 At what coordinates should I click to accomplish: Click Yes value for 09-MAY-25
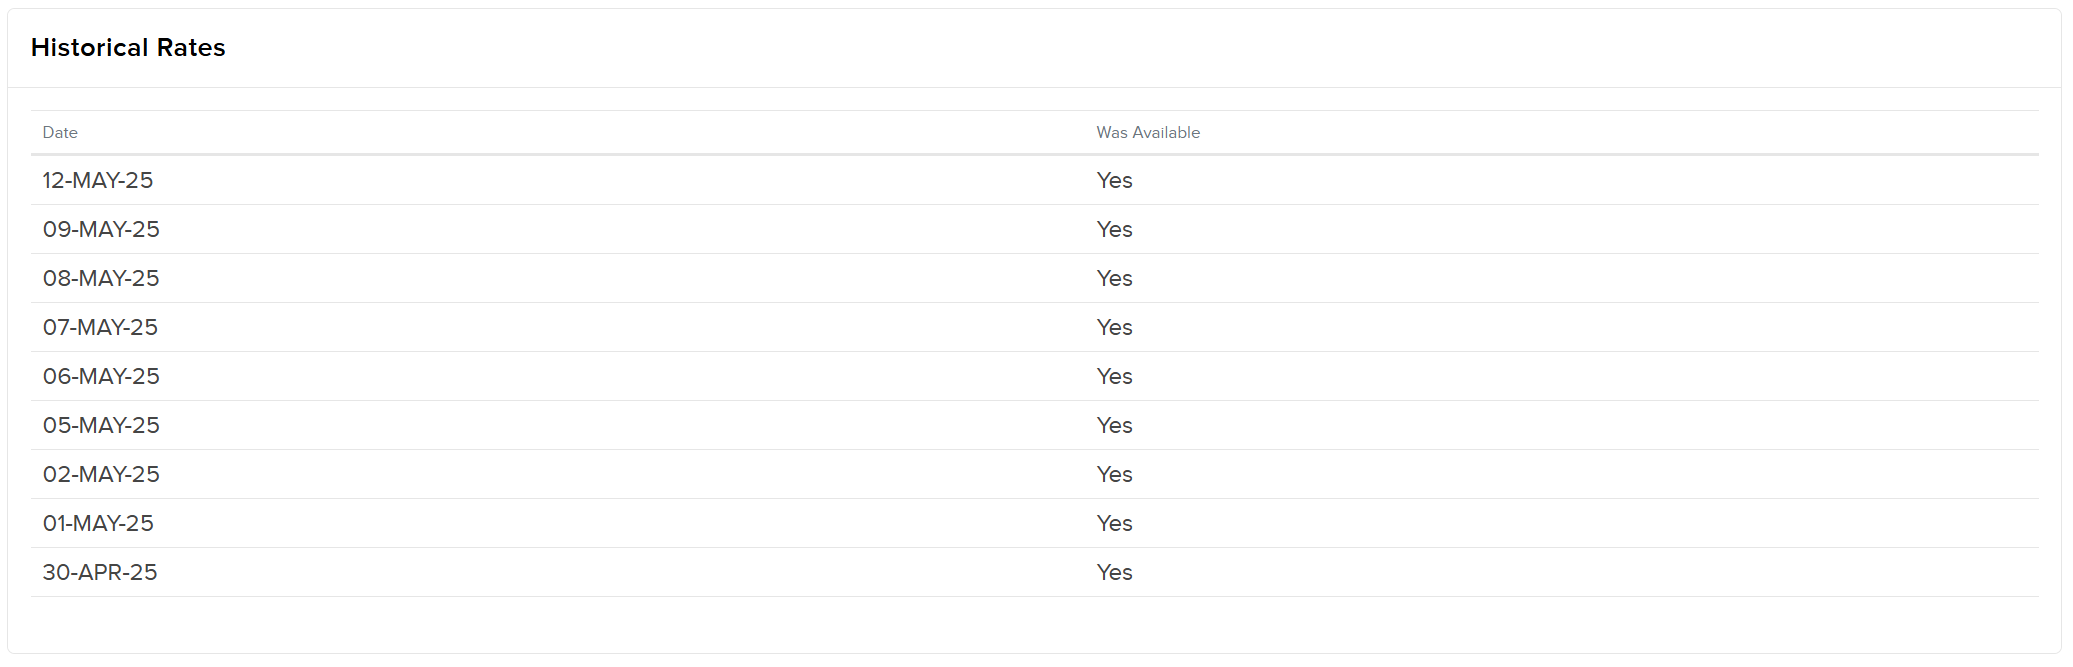pos(1114,229)
